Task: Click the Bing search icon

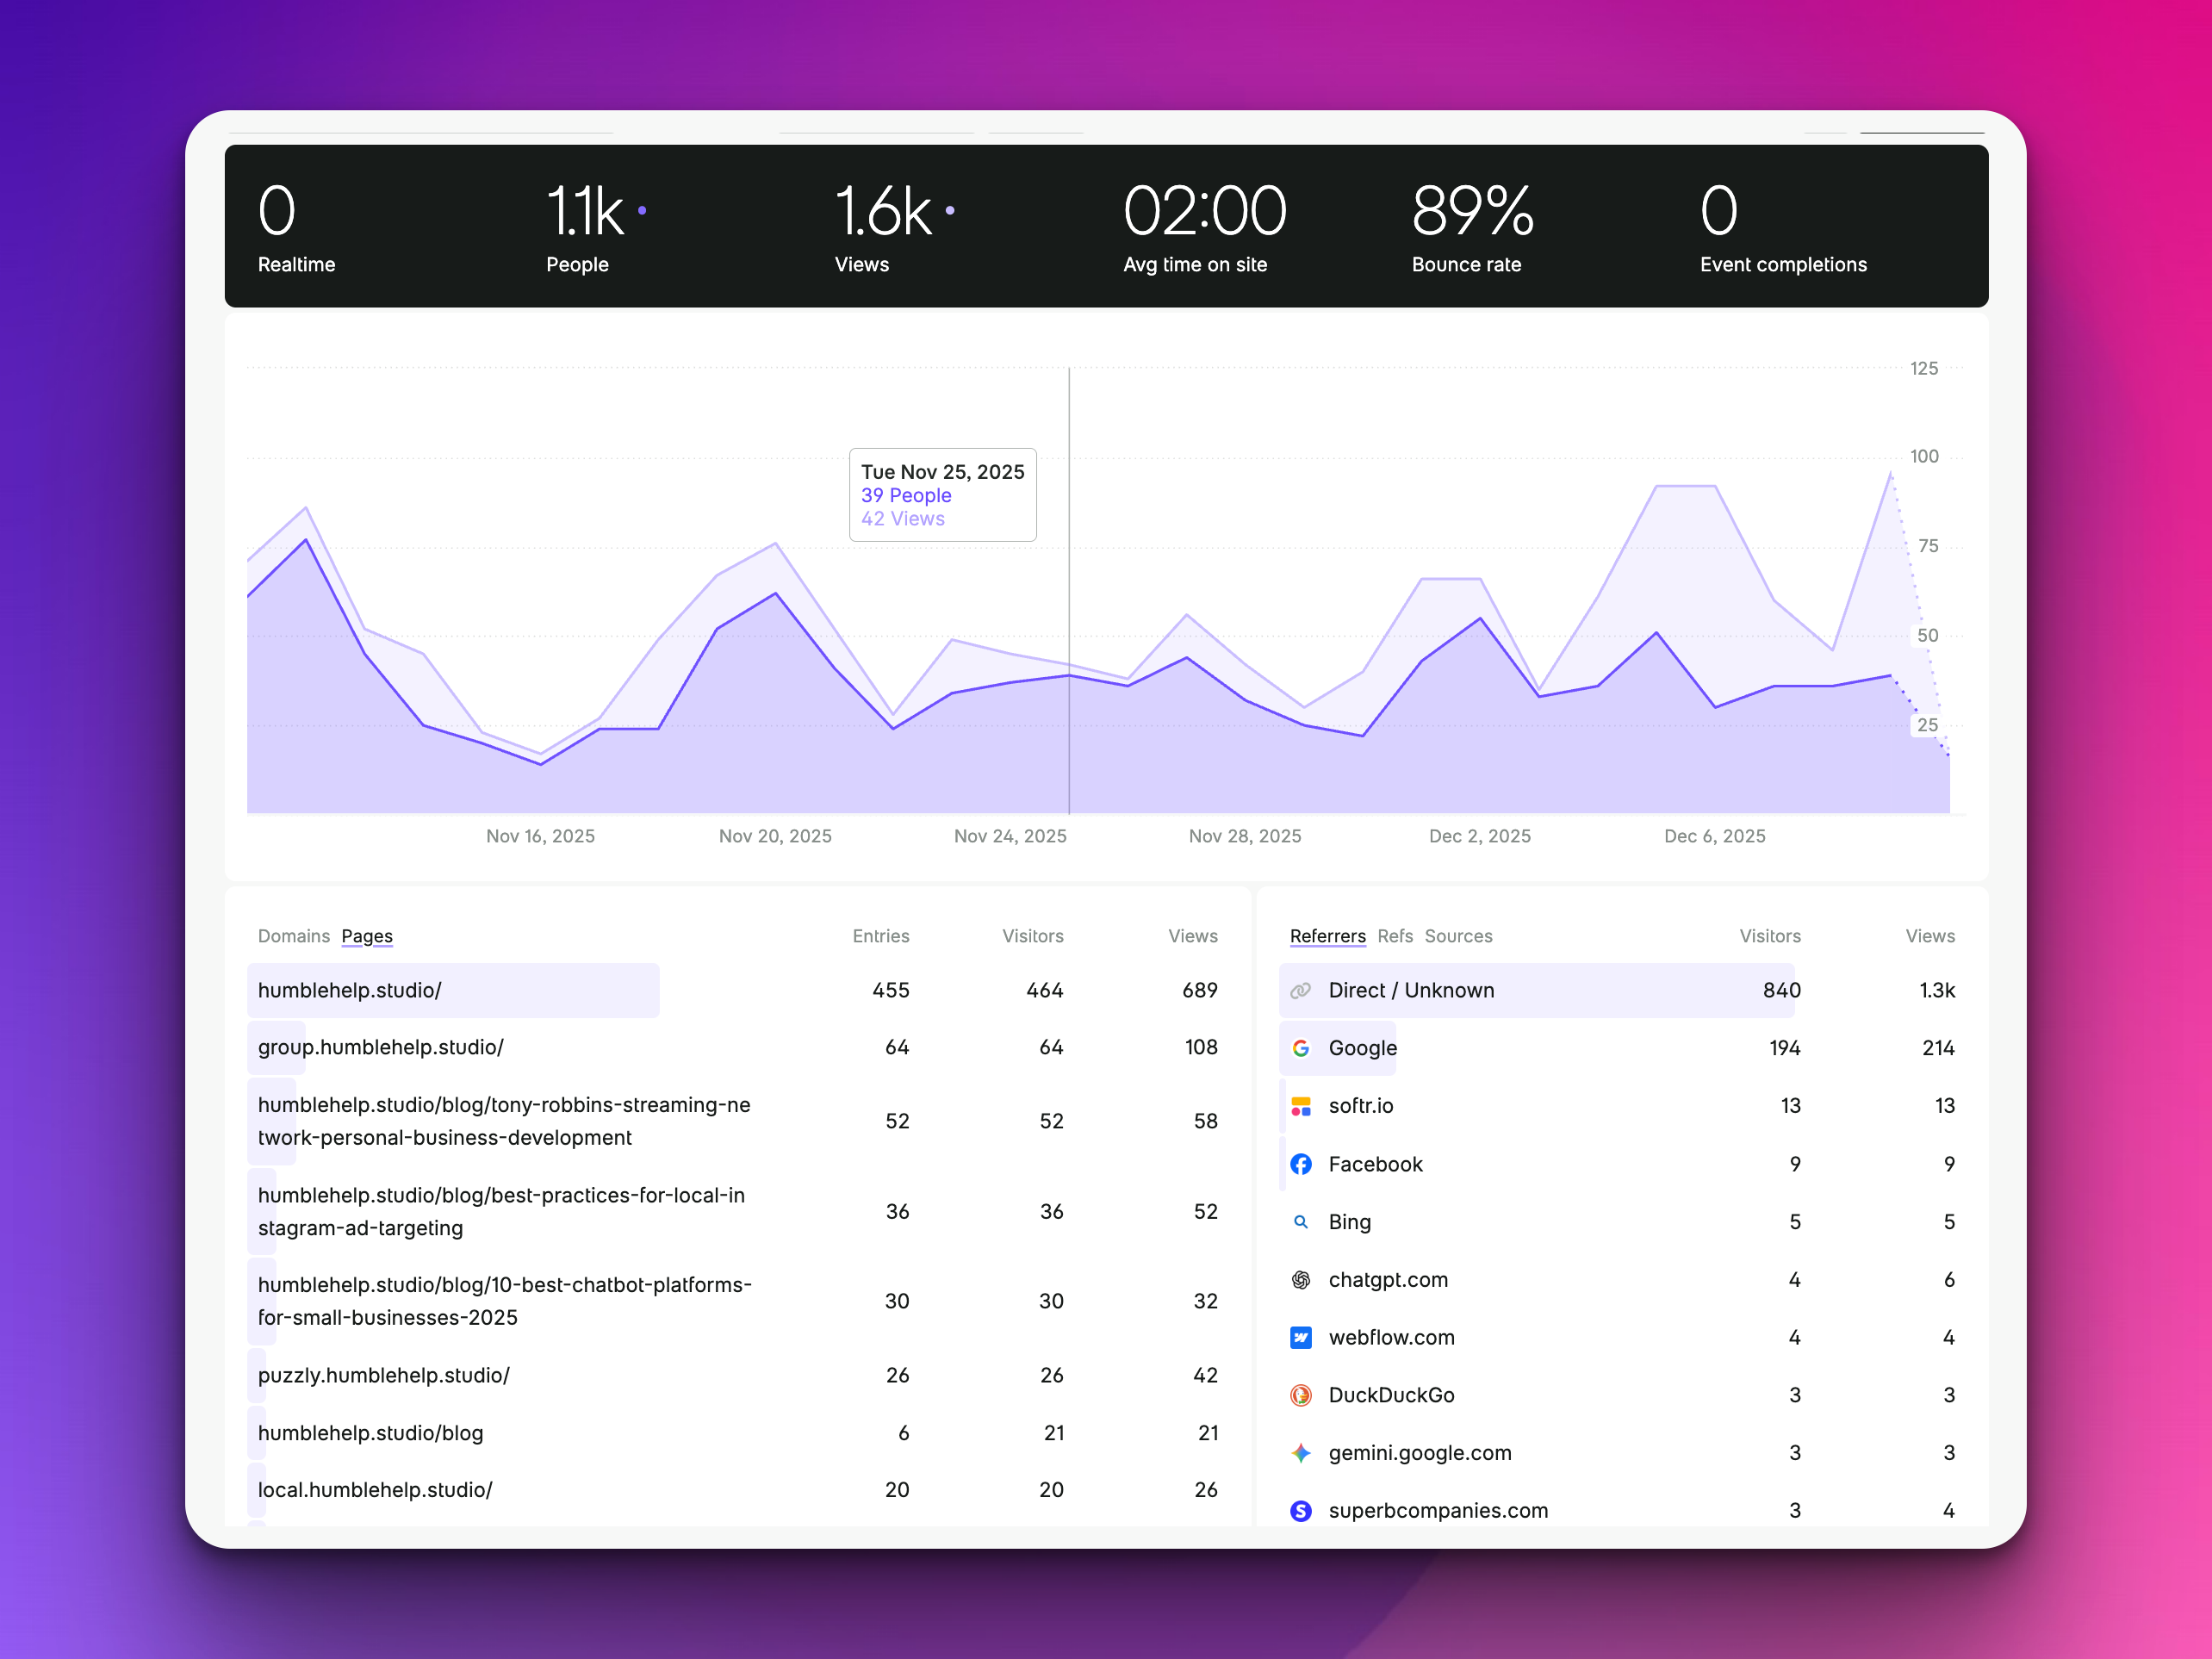Action: (1300, 1222)
